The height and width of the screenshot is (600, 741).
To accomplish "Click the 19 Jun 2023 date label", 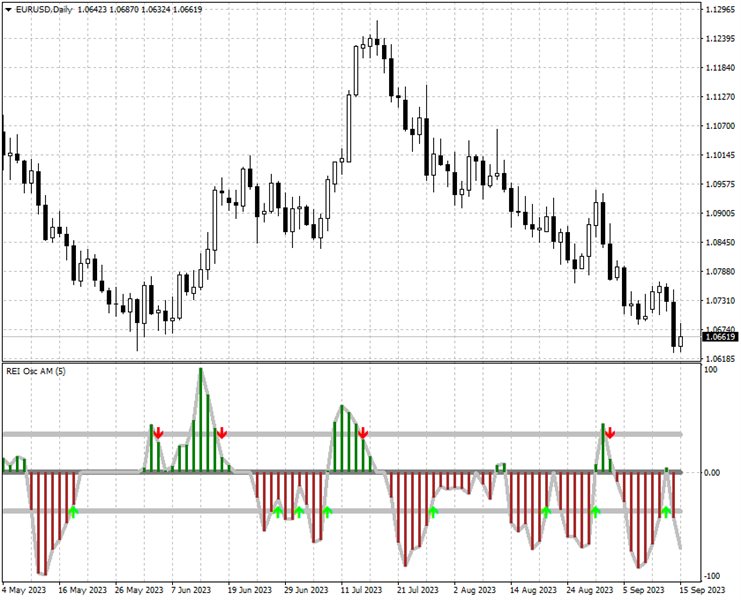I will pyautogui.click(x=250, y=590).
